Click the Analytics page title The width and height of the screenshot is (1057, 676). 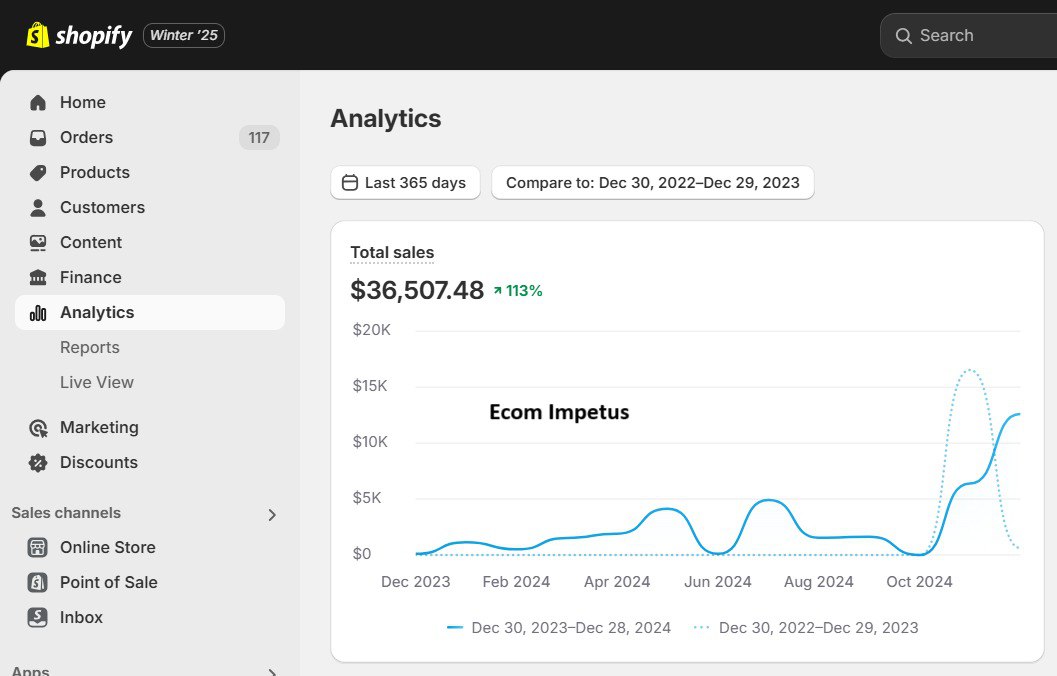coord(386,119)
